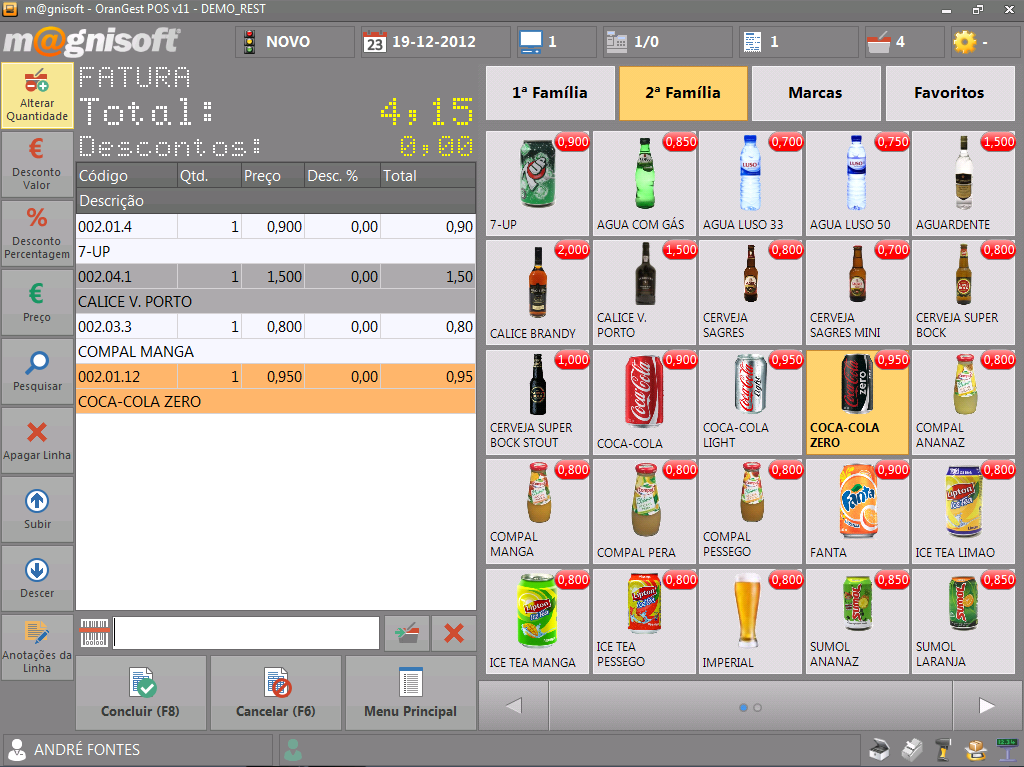Add 7-UP product to invoice
Image resolution: width=1024 pixels, height=767 pixels.
coord(537,184)
